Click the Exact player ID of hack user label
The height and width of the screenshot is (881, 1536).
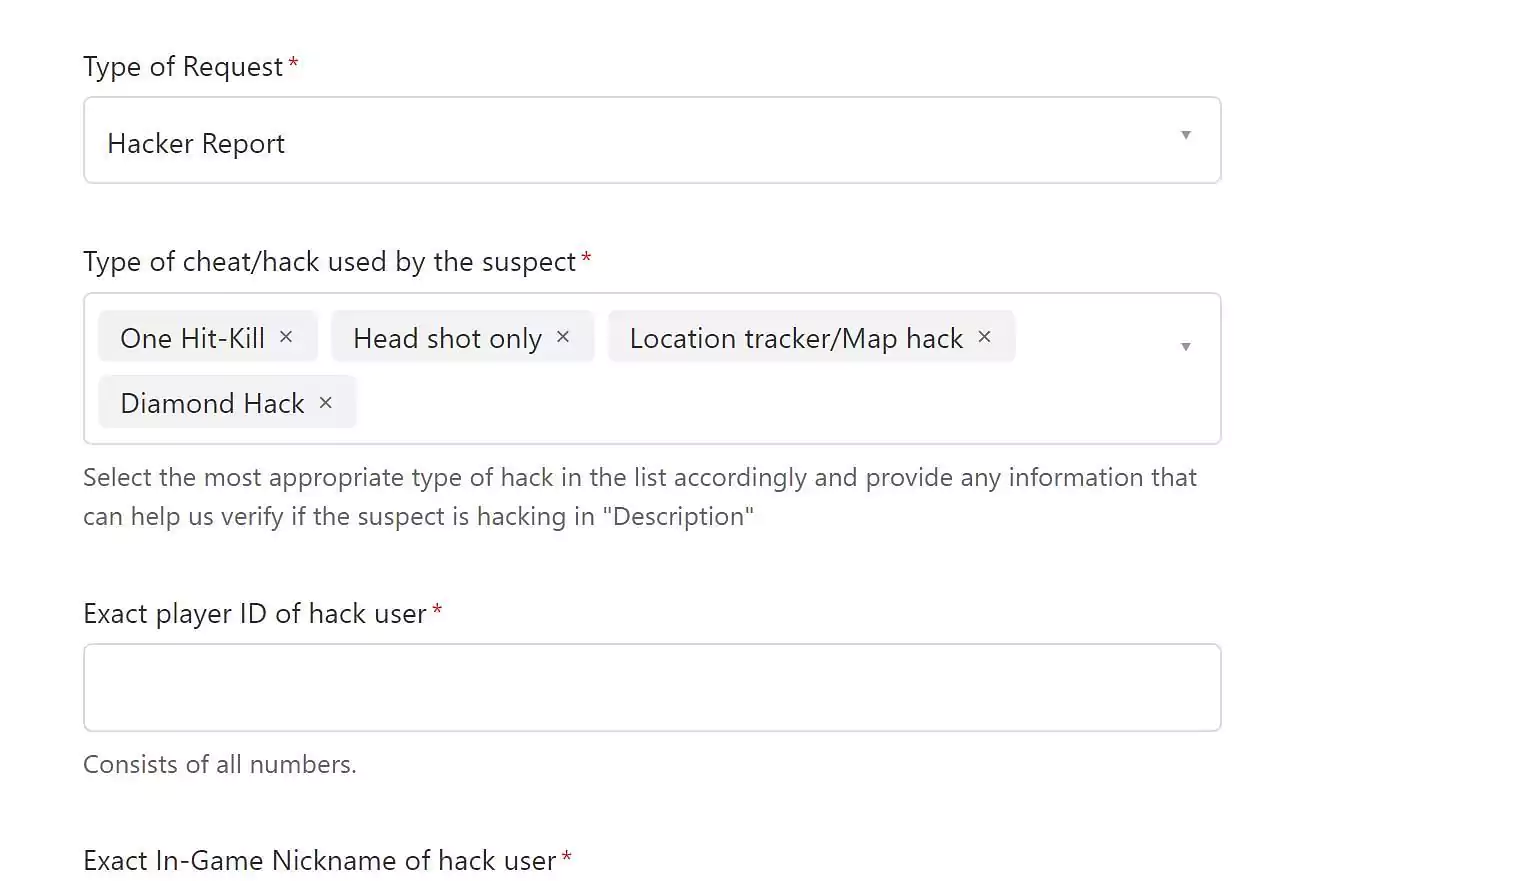point(255,614)
